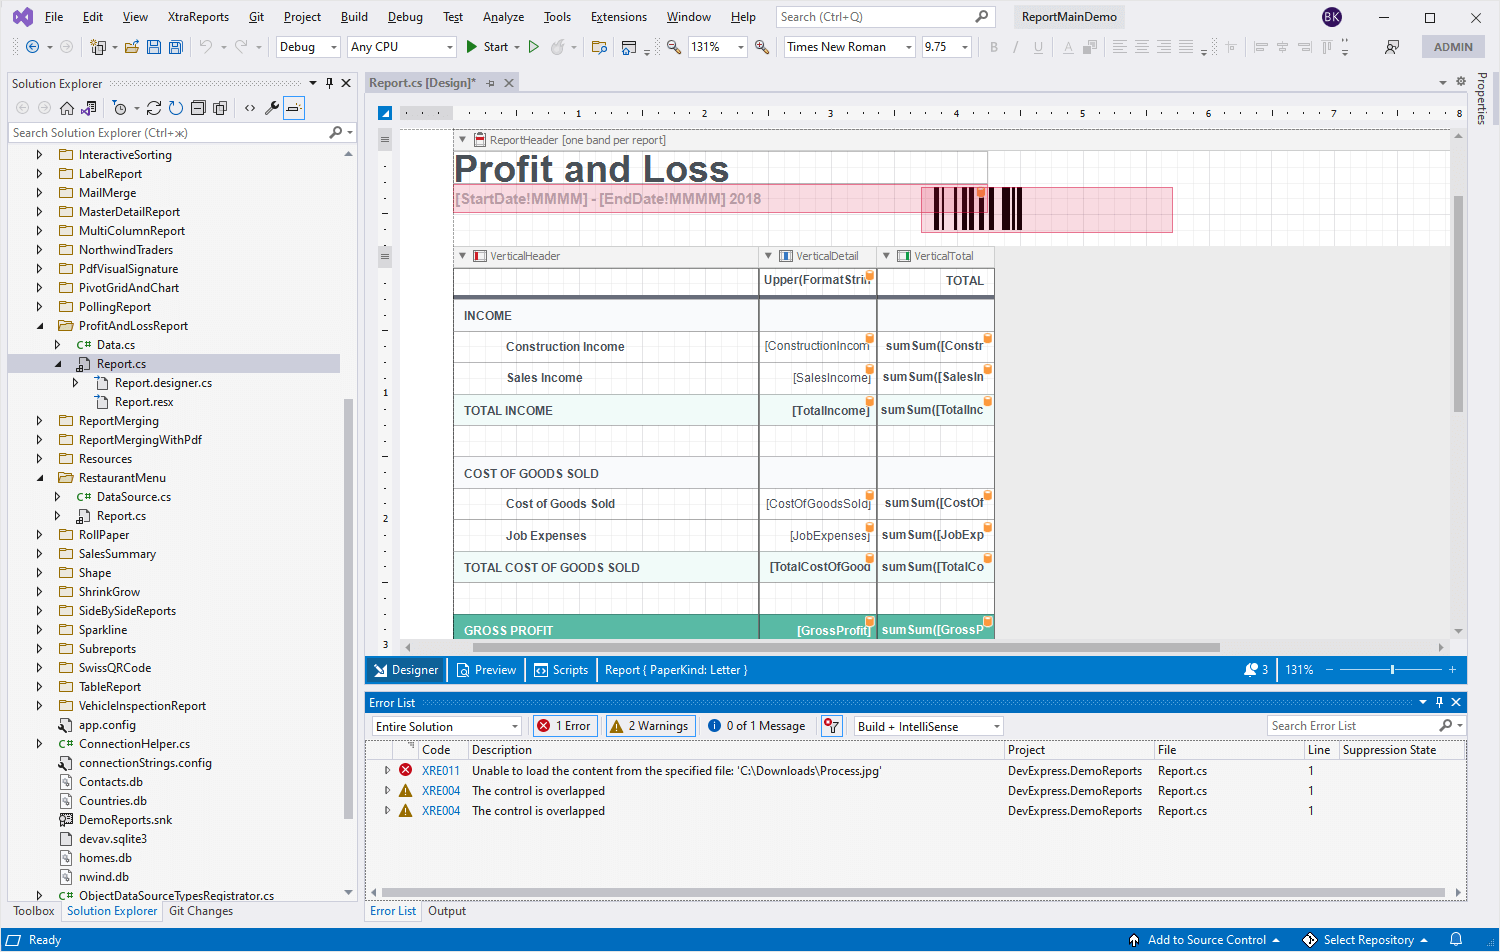Open Solution Explorer Home view
Image resolution: width=1500 pixels, height=952 pixels.
click(67, 108)
